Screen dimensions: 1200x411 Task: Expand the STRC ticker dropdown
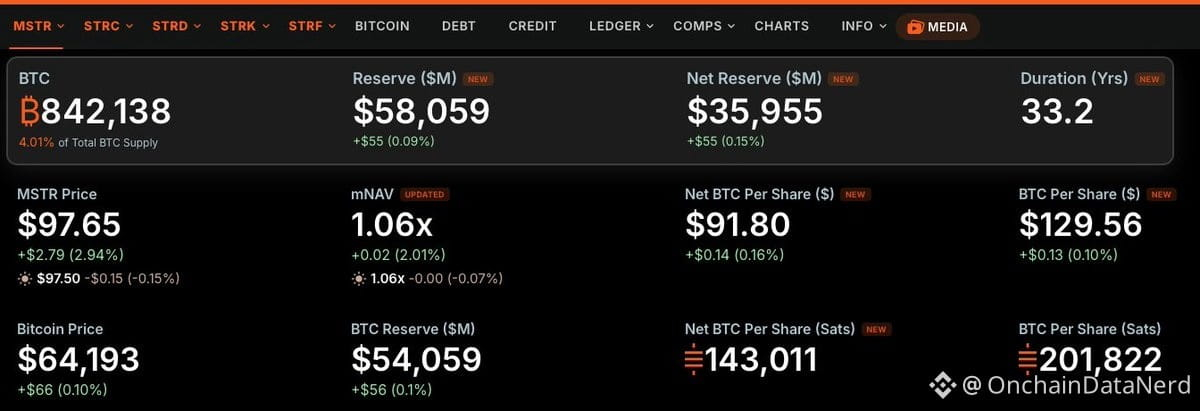pyautogui.click(x=108, y=26)
